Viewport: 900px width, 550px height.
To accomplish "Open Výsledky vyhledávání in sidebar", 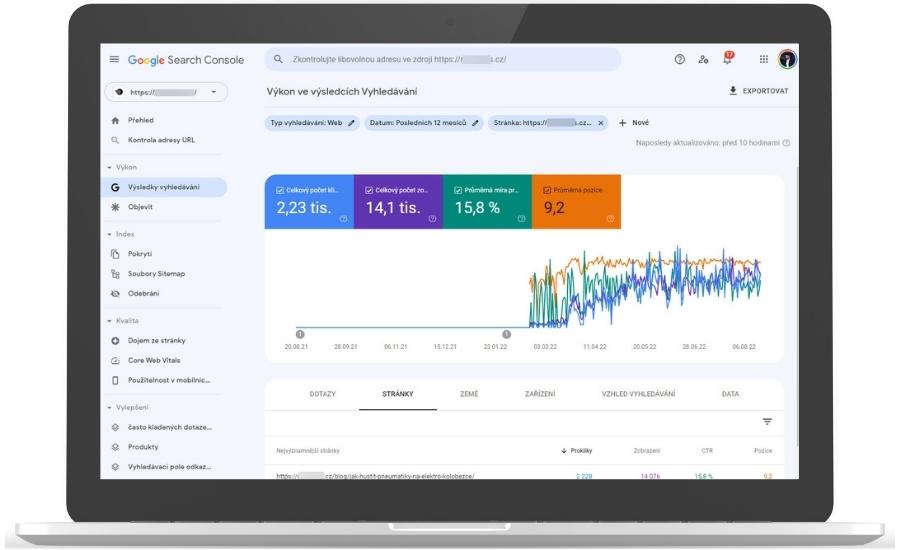I will (x=164, y=187).
